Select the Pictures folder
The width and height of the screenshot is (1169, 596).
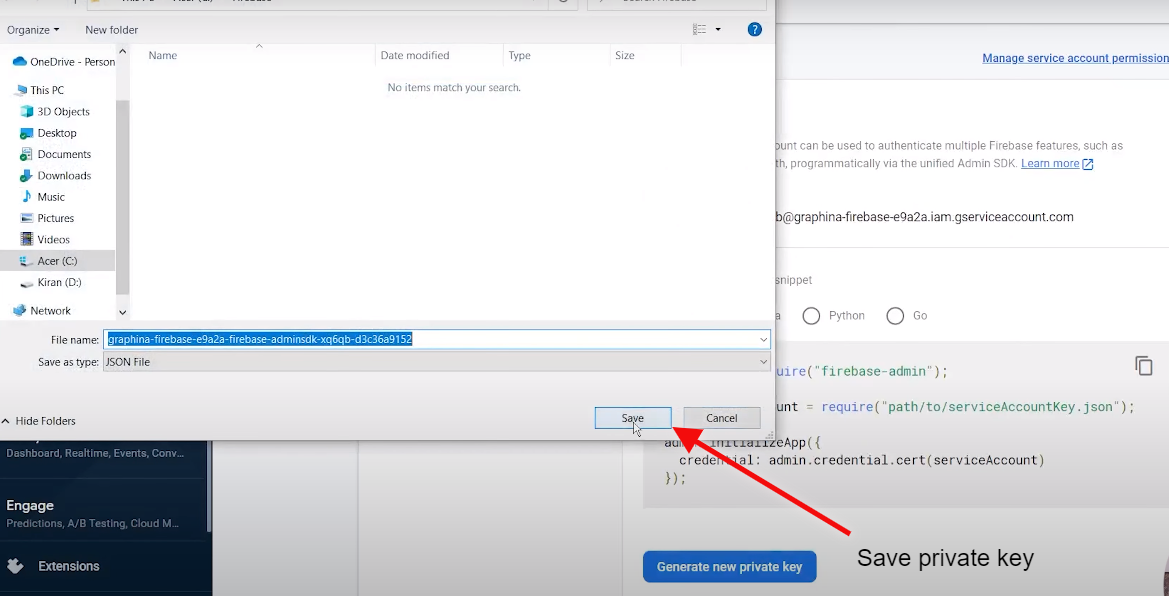point(48,219)
